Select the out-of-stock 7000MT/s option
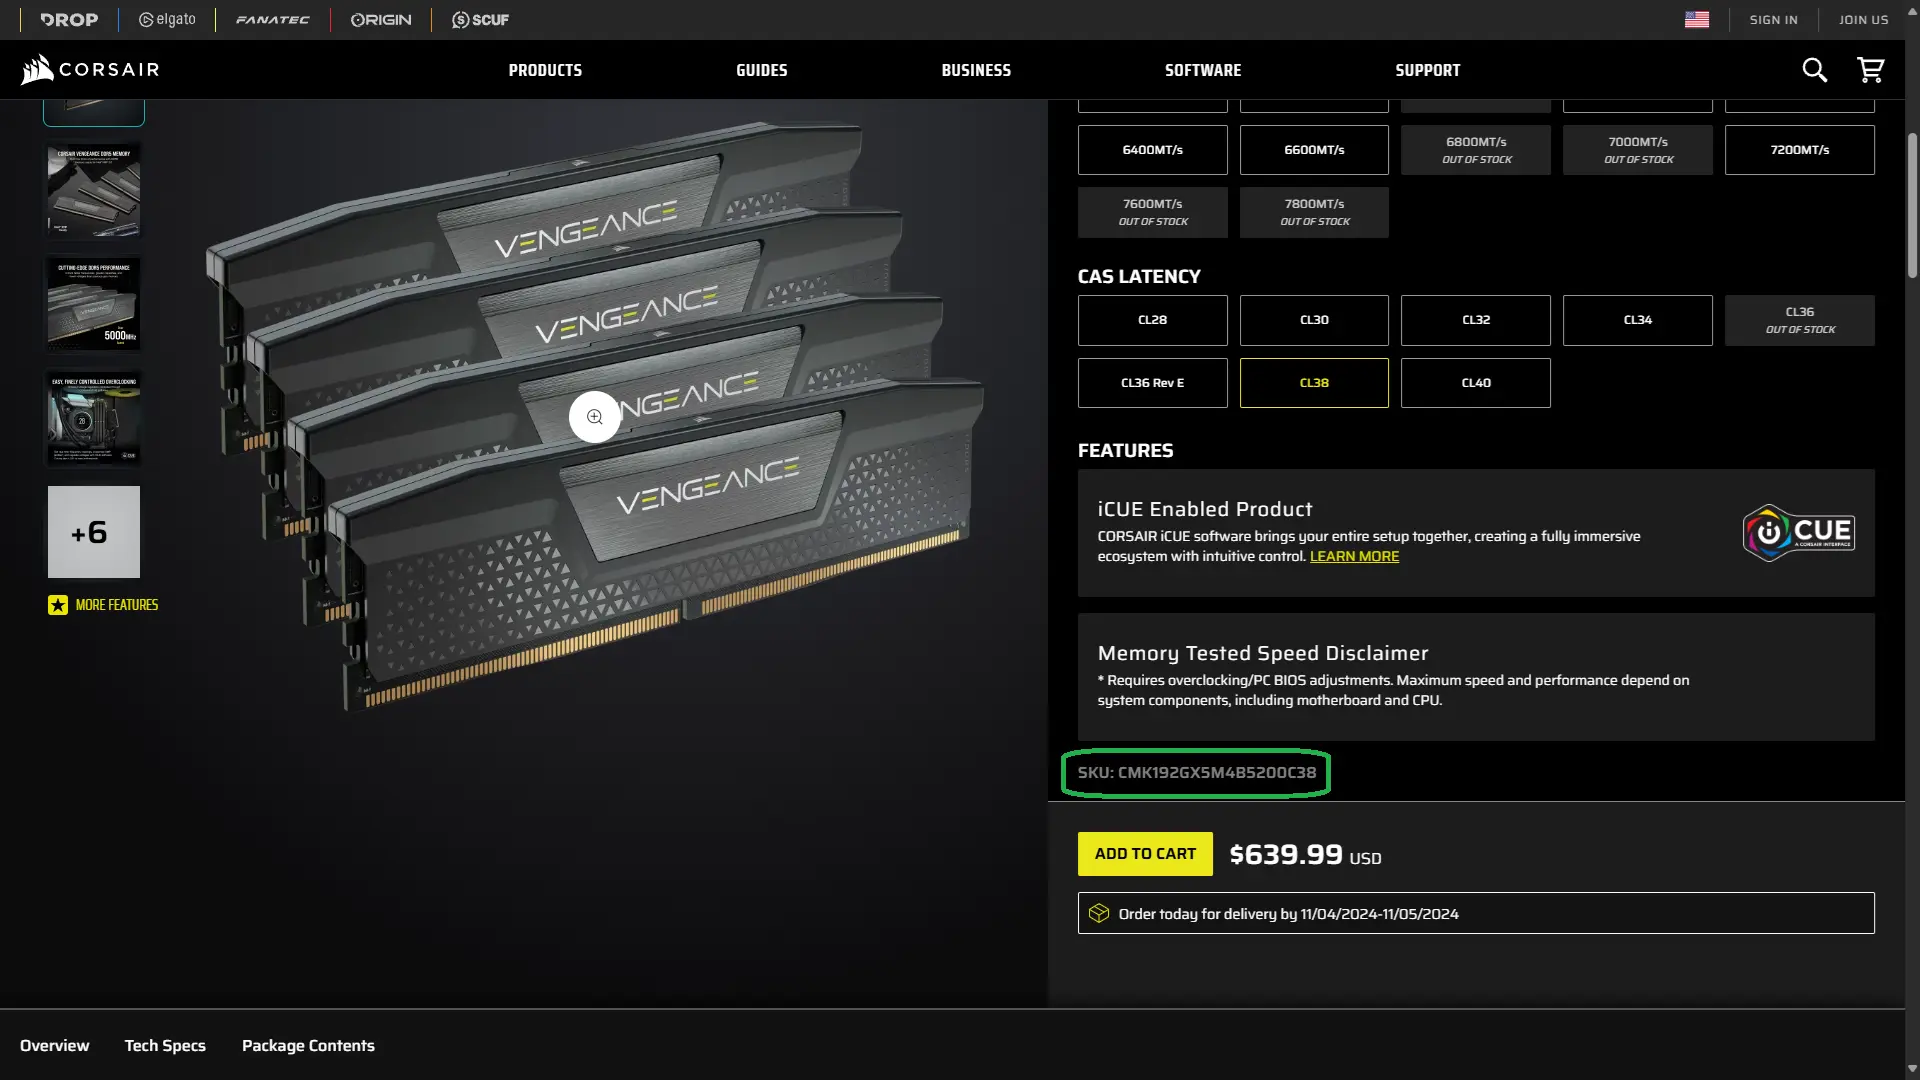This screenshot has width=1920, height=1080. (x=1638, y=150)
